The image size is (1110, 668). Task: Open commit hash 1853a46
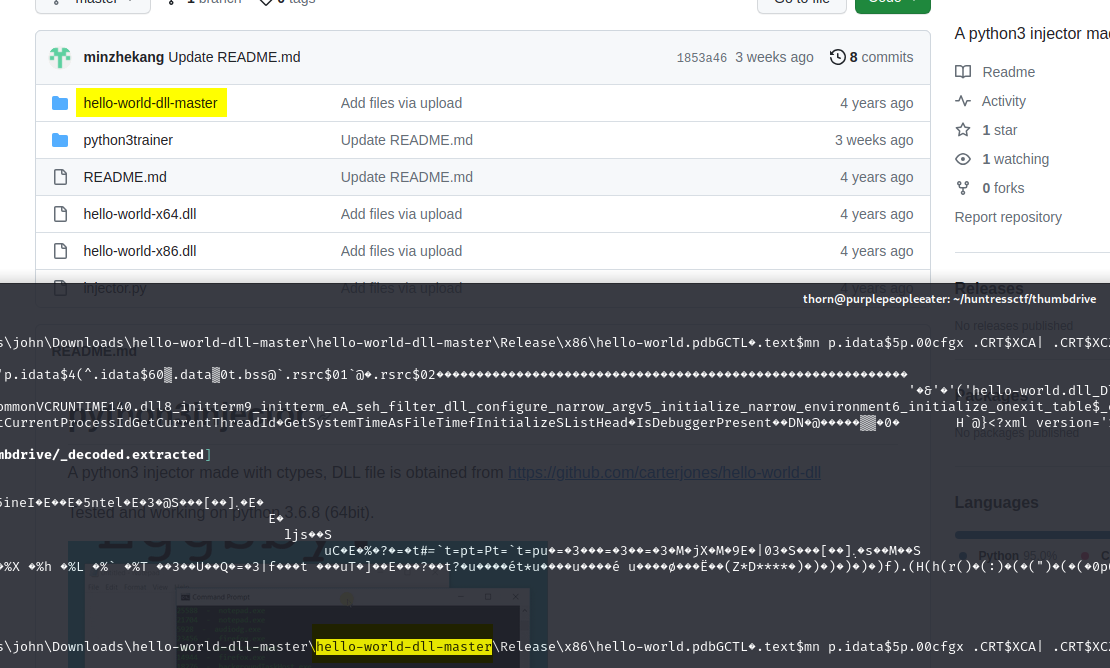702,57
